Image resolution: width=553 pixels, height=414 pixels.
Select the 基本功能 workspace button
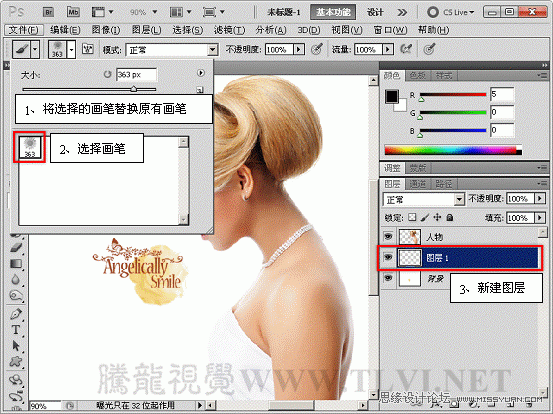(333, 12)
